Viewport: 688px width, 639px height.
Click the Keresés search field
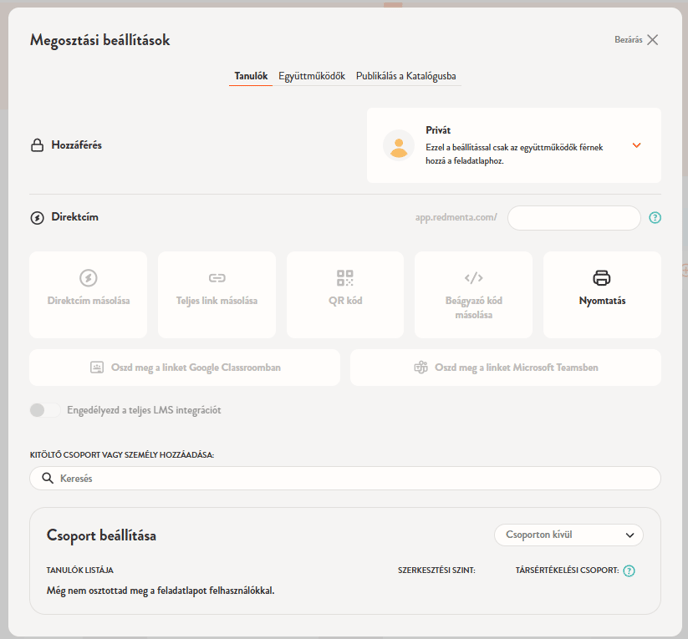(345, 479)
